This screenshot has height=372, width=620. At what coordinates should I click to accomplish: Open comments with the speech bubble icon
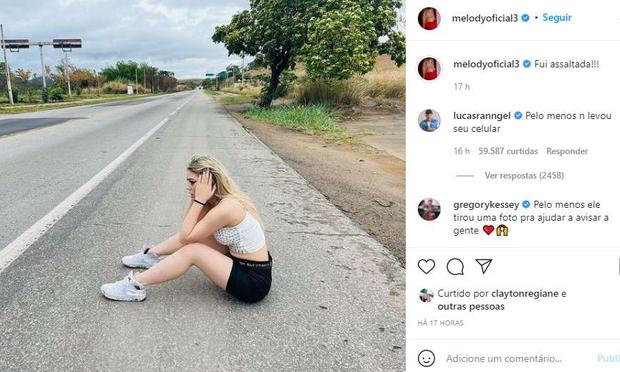455,267
